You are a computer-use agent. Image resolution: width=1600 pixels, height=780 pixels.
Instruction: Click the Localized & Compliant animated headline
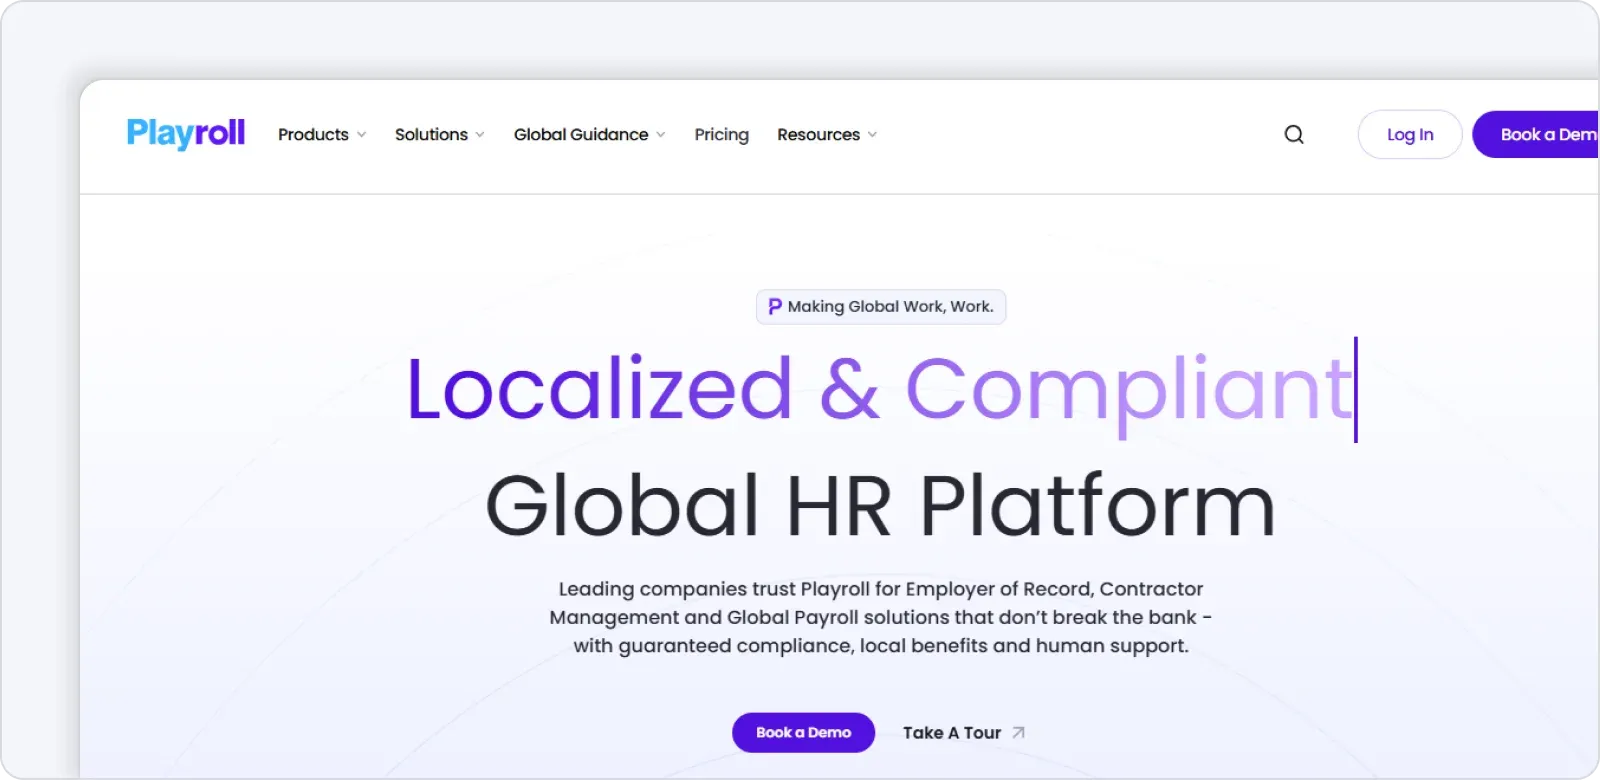(879, 389)
